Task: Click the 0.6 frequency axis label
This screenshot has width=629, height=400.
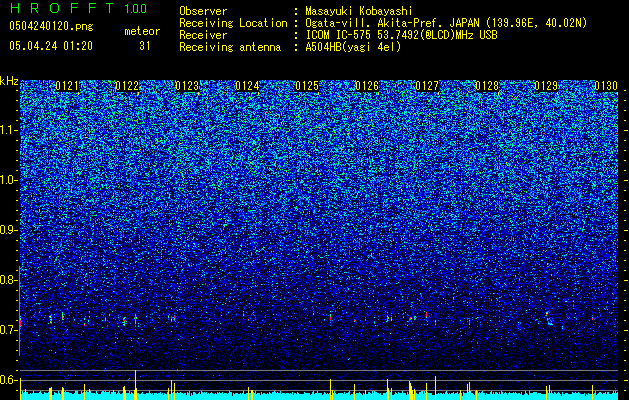Action: [7, 380]
